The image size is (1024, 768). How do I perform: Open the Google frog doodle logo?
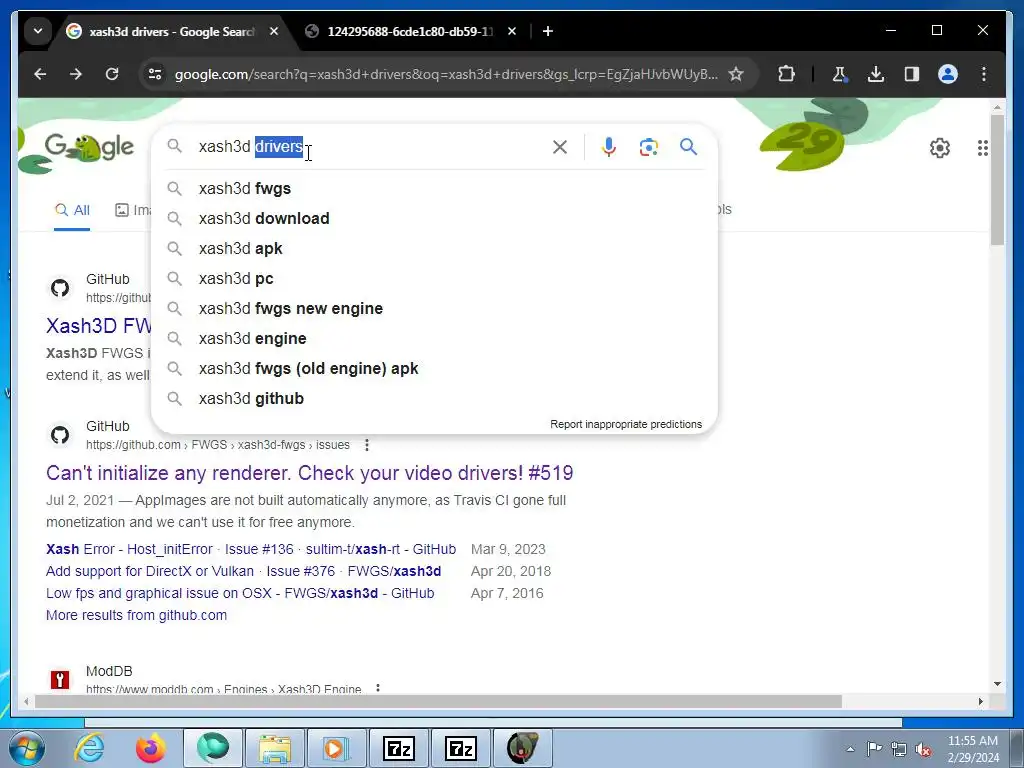click(89, 148)
